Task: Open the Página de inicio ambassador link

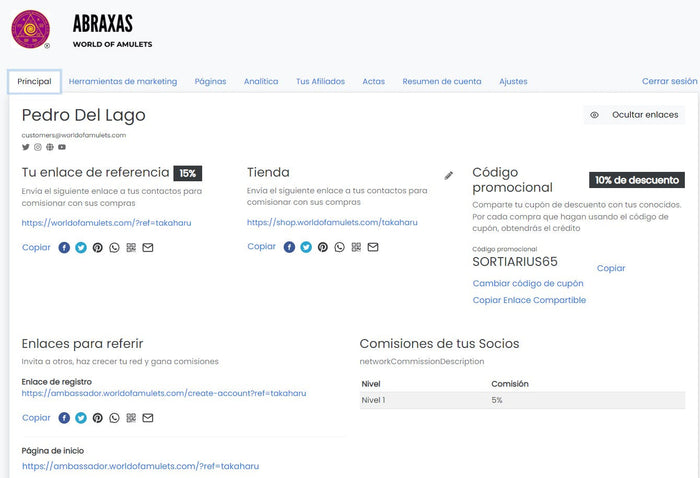Action: tap(140, 466)
